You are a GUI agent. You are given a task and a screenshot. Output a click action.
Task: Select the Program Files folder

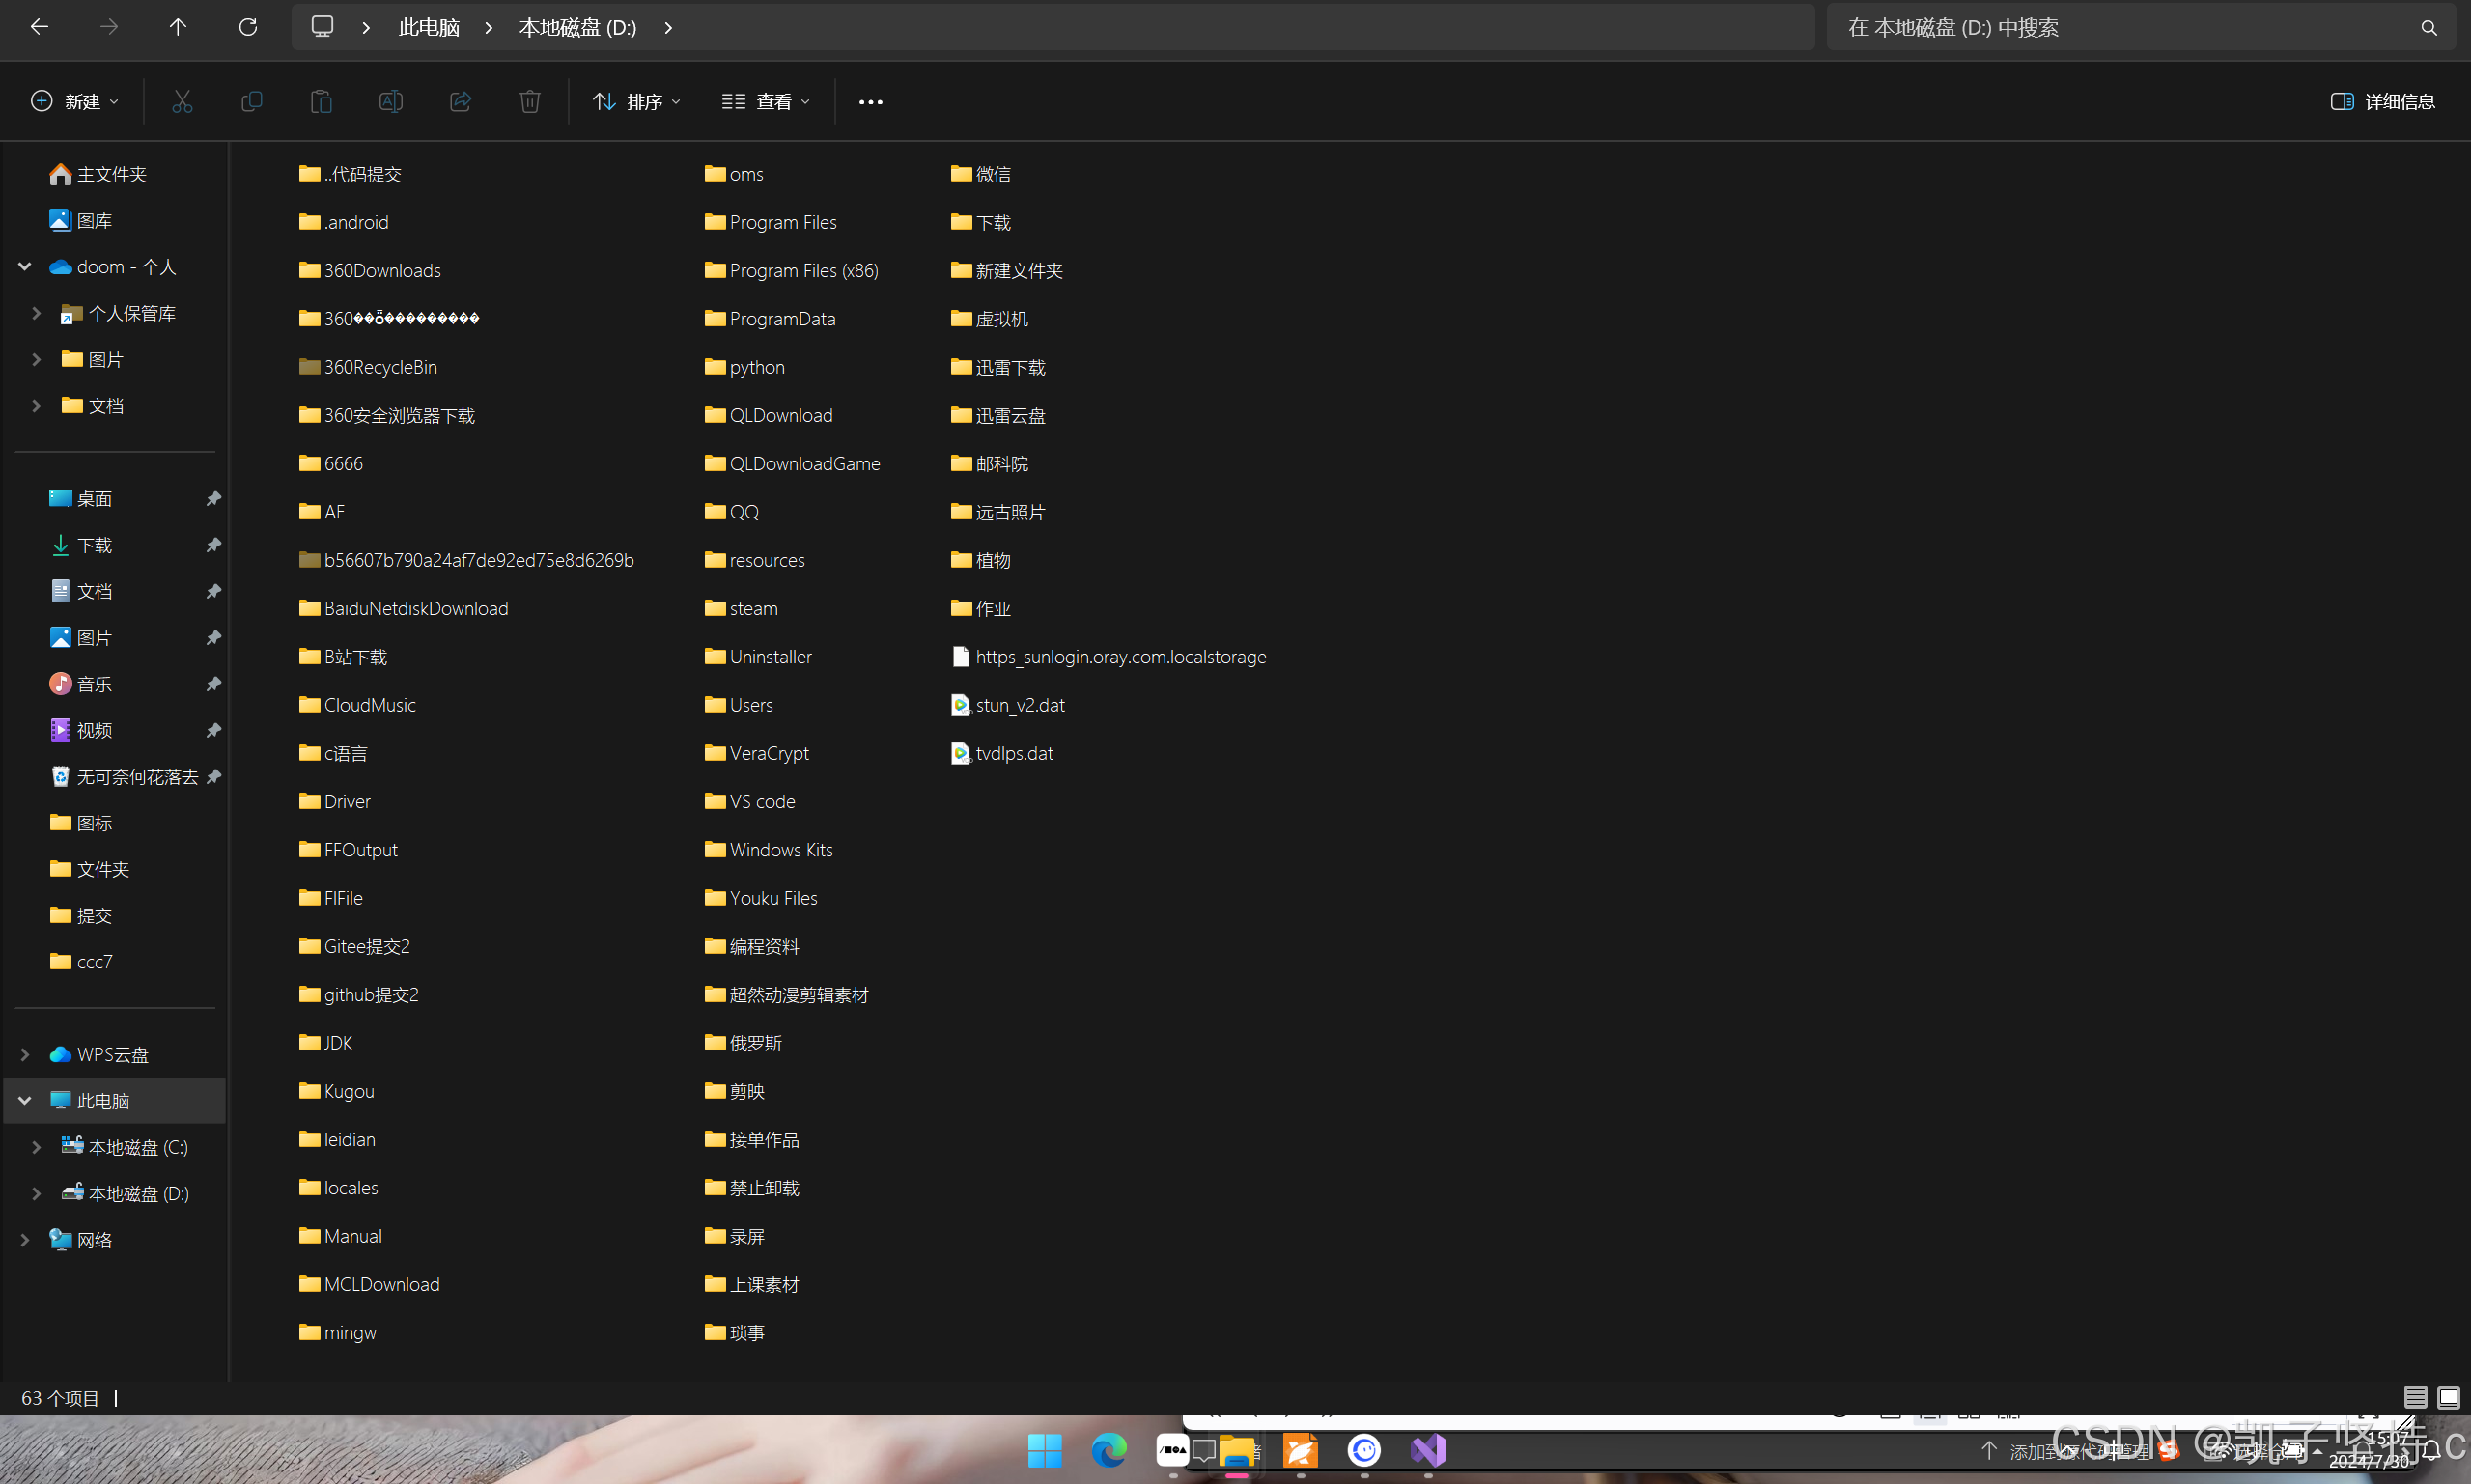point(771,222)
